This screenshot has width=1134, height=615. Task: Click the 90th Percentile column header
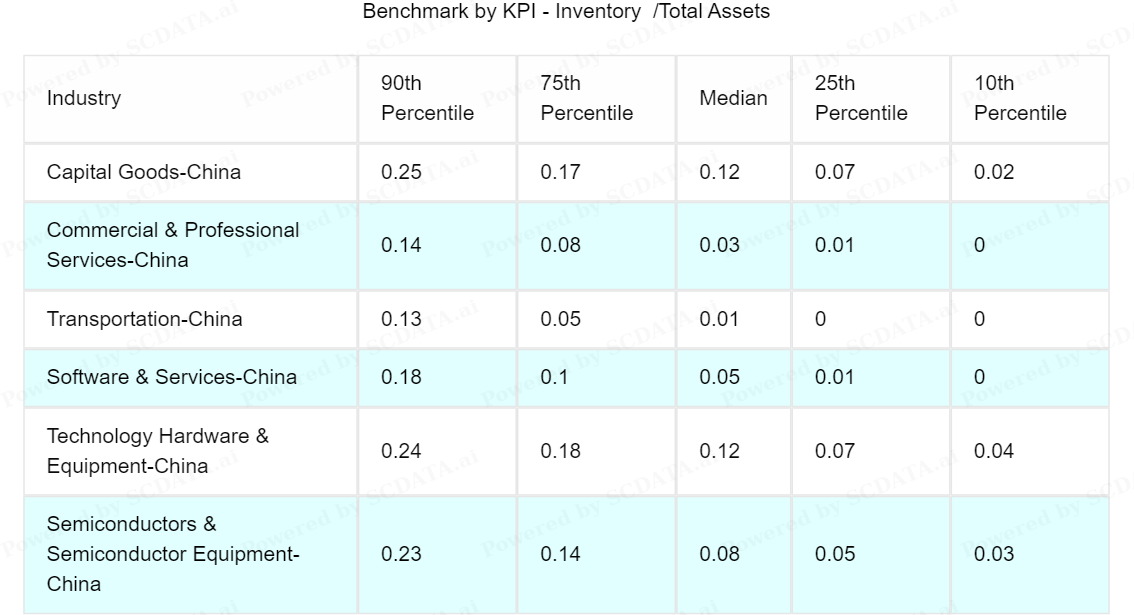point(427,99)
